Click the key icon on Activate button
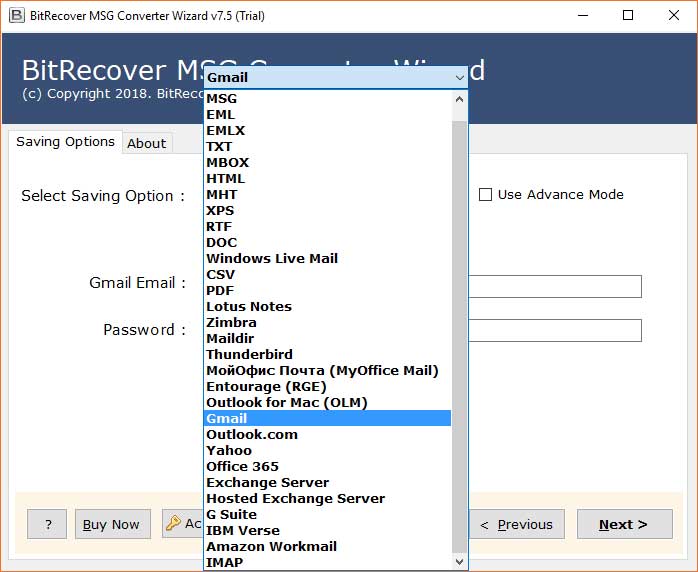Image resolution: width=698 pixels, height=572 pixels. coord(173,523)
